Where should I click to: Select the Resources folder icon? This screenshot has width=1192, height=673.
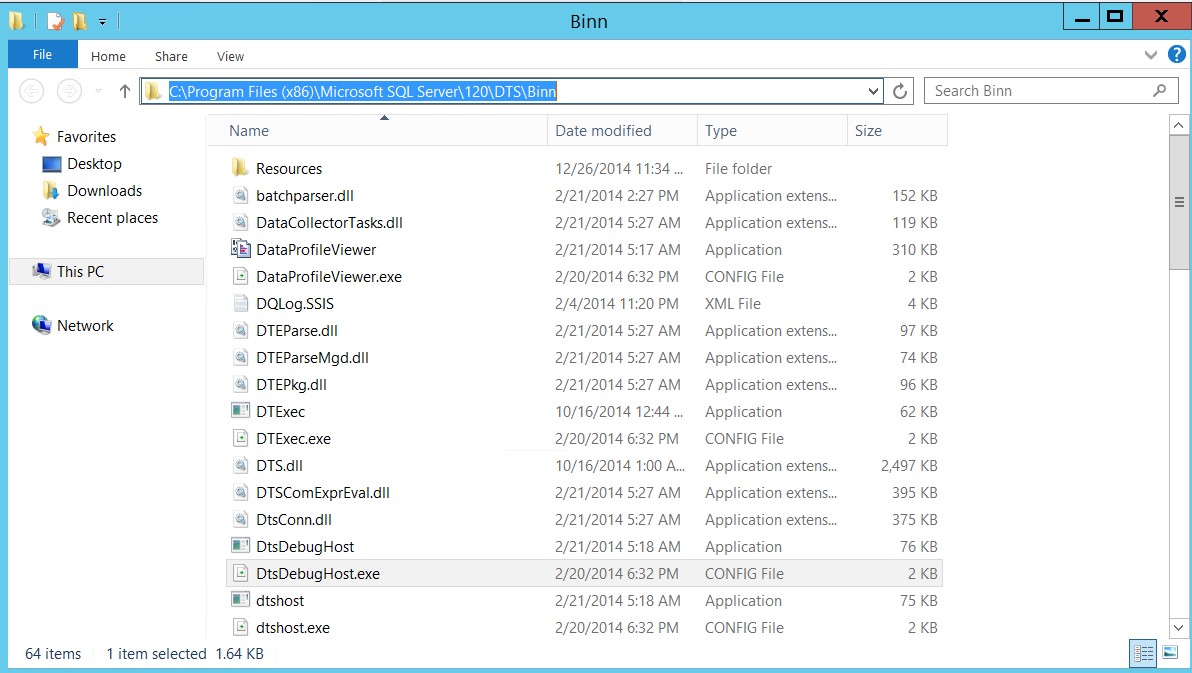pos(240,169)
